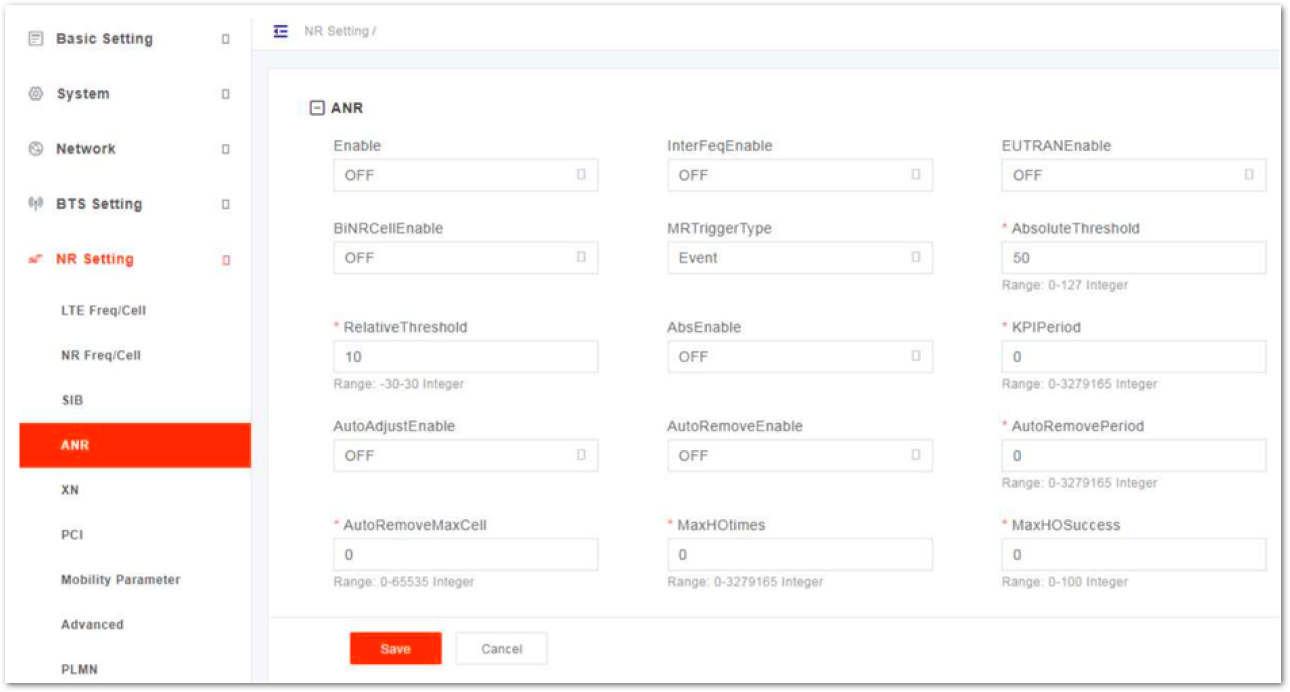This screenshot has height=692, width=1290.
Task: Open the InterFeqEnable dropdown
Action: coord(800,175)
